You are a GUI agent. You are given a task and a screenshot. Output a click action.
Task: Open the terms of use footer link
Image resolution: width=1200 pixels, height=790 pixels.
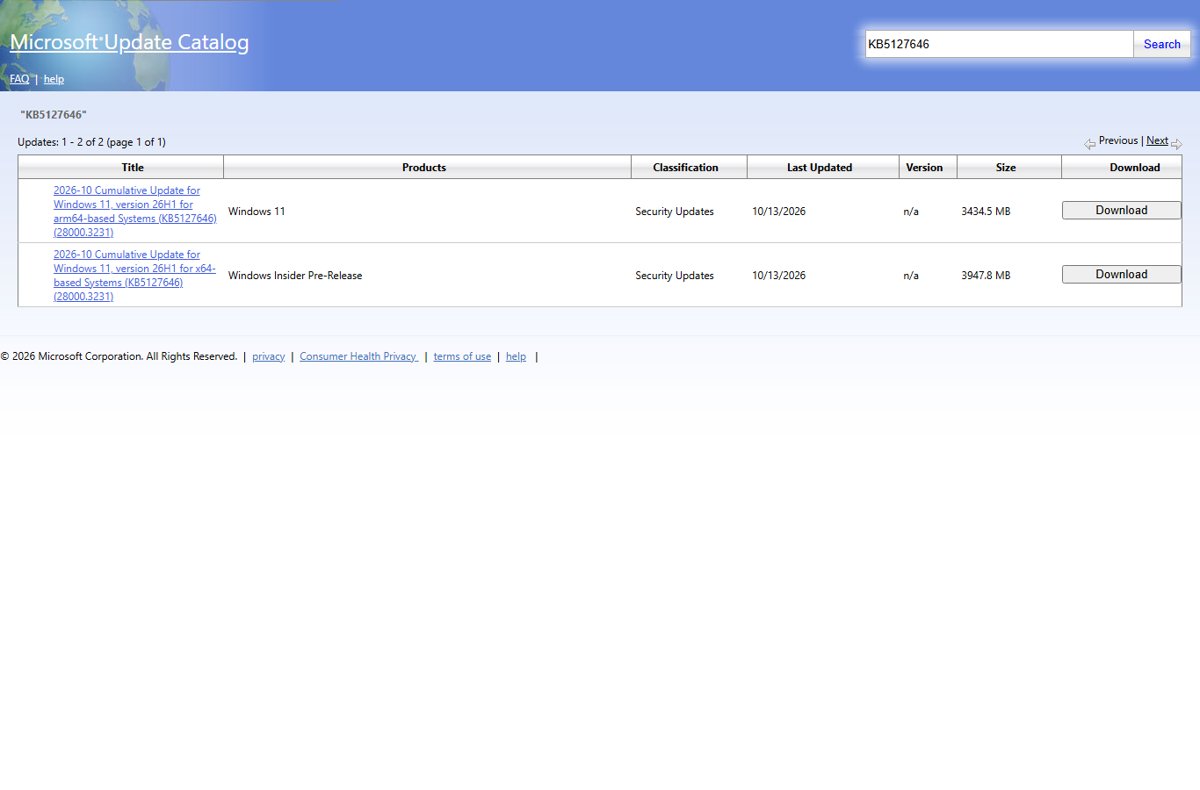pyautogui.click(x=462, y=356)
